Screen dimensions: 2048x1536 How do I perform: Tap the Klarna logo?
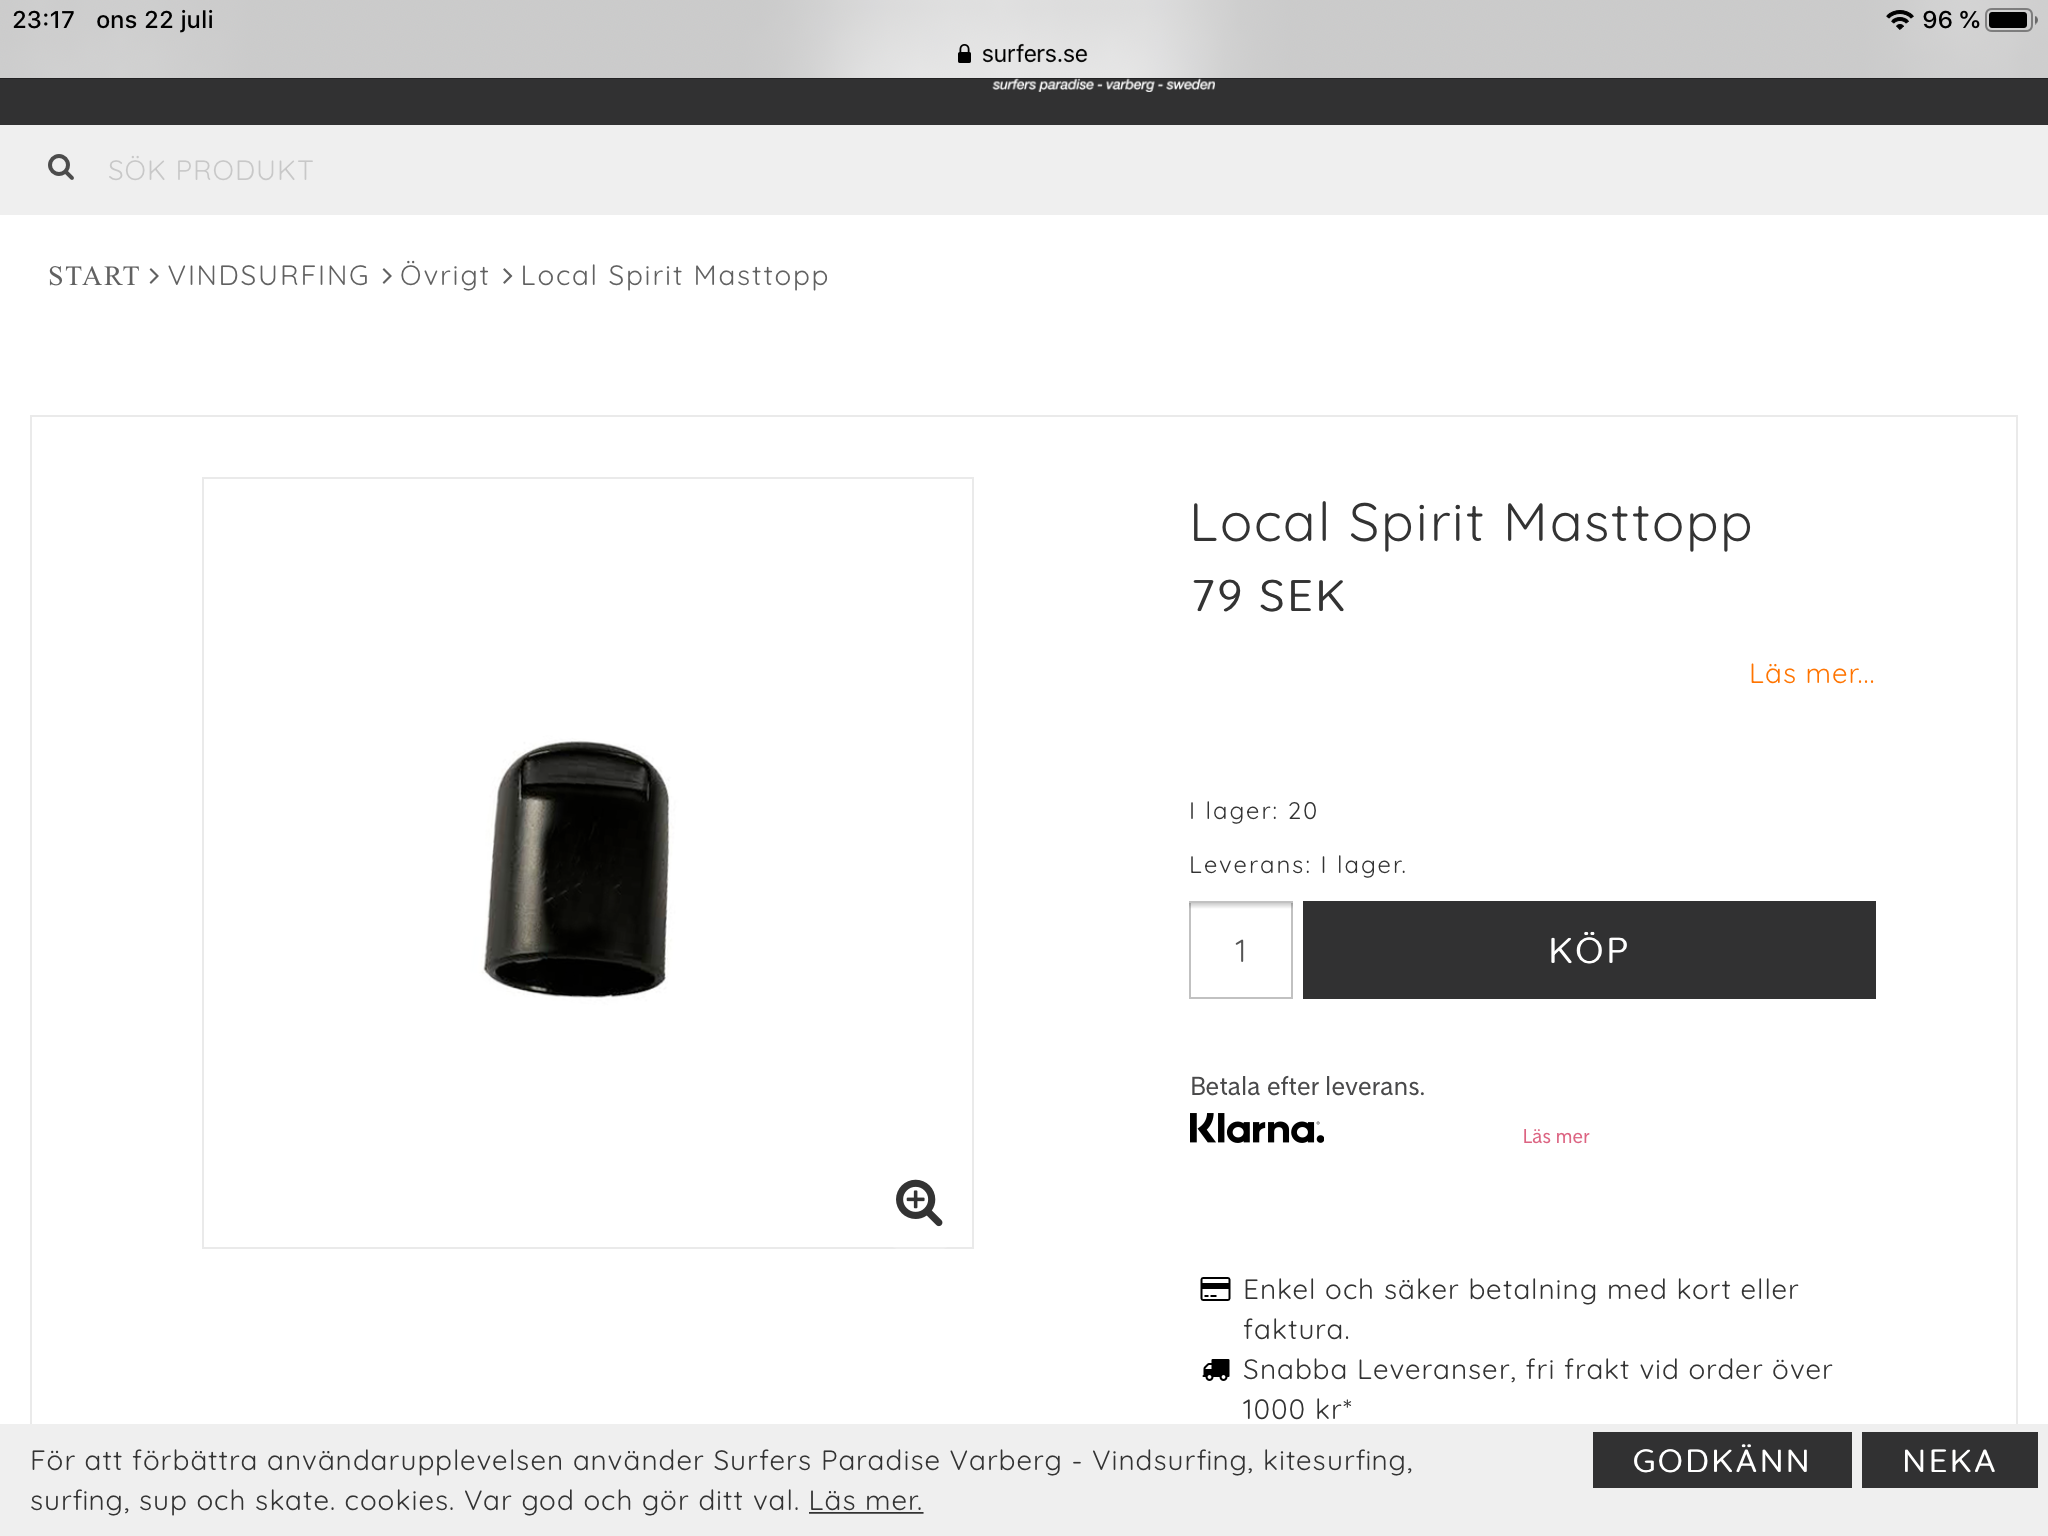click(1256, 1129)
